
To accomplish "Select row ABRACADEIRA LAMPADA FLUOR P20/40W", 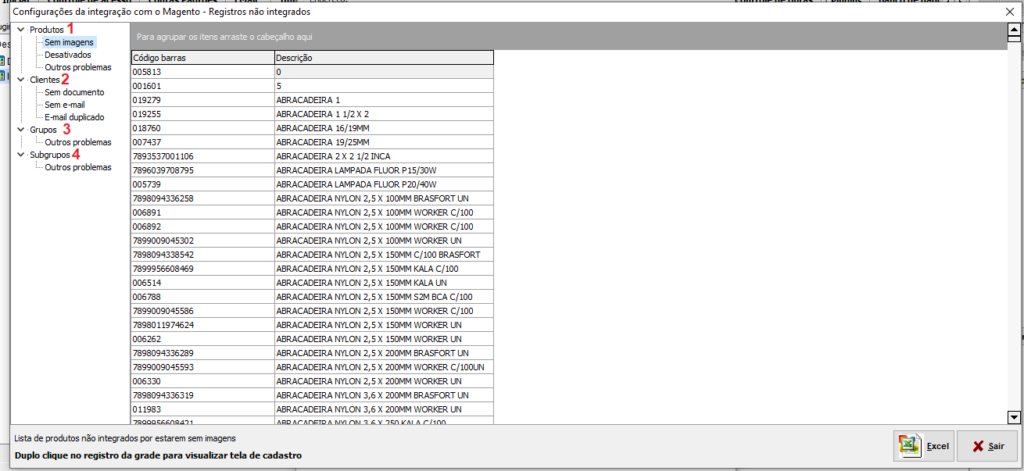I will [x=312, y=184].
